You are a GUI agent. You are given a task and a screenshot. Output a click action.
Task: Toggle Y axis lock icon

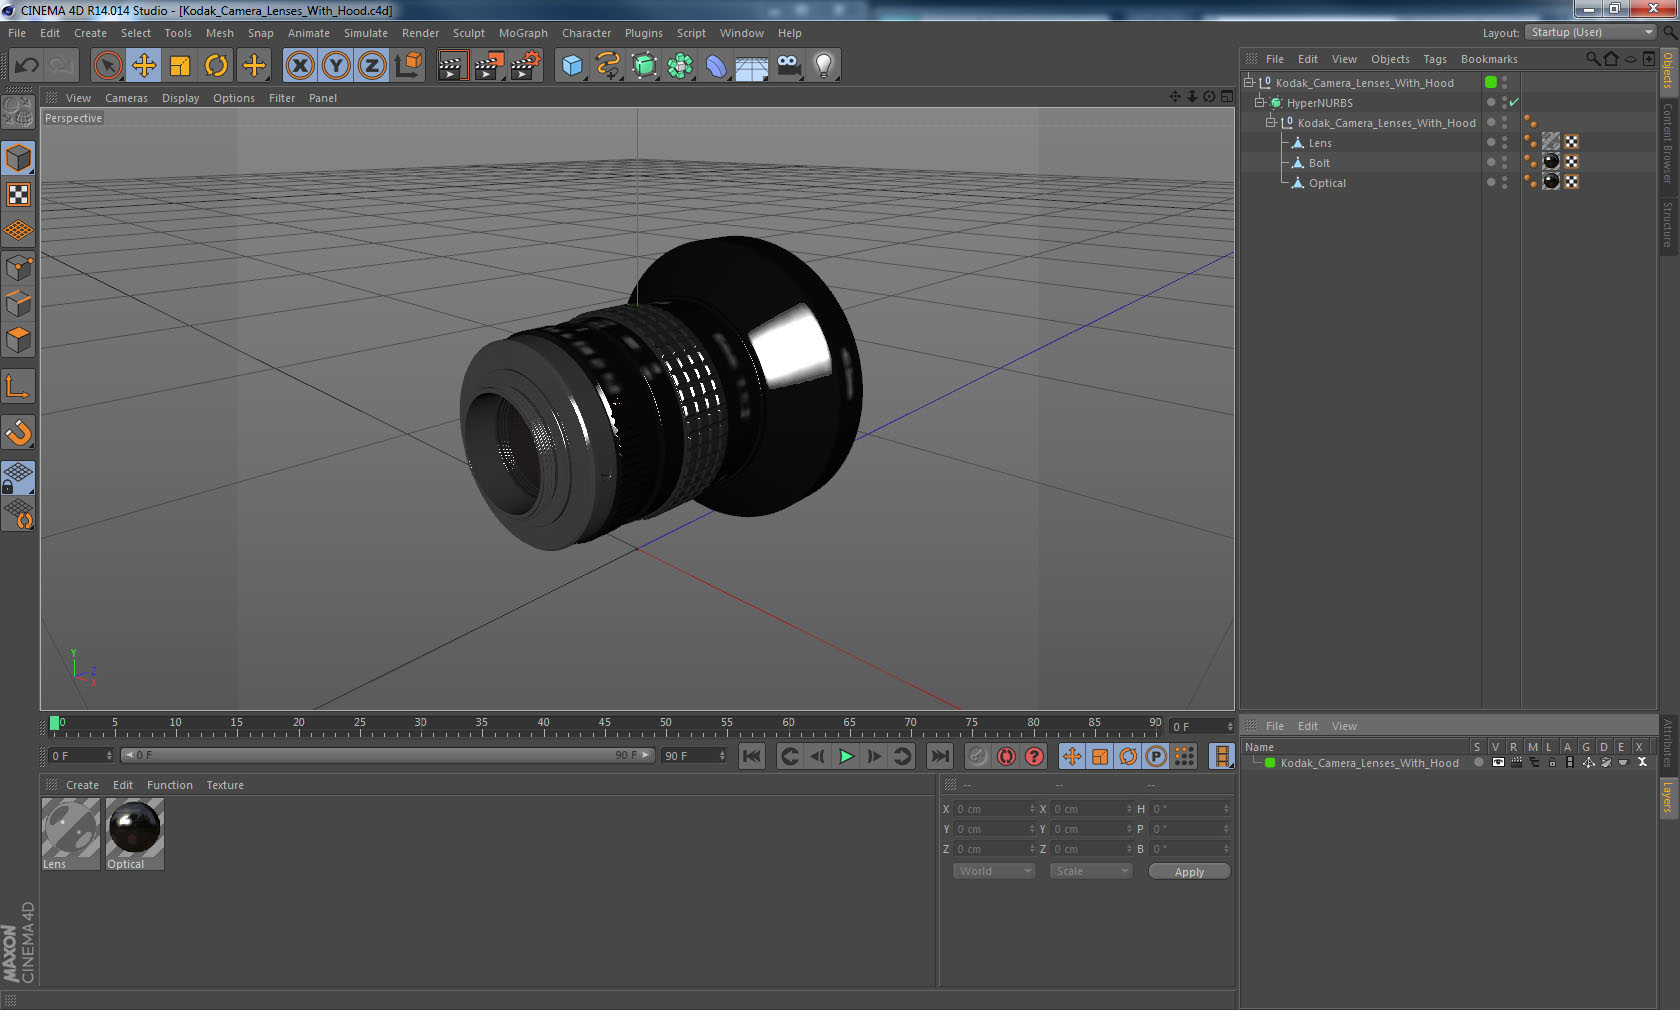(336, 66)
